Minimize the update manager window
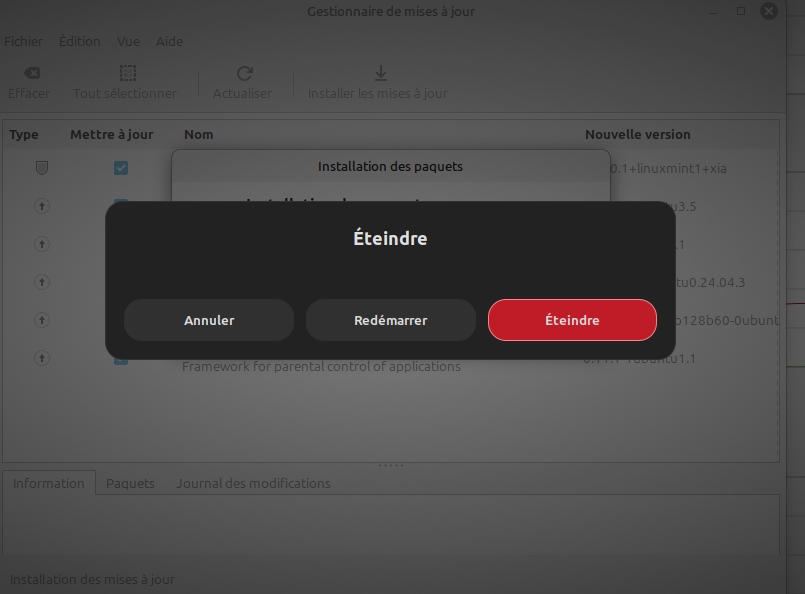The height and width of the screenshot is (594, 805). coord(713,11)
